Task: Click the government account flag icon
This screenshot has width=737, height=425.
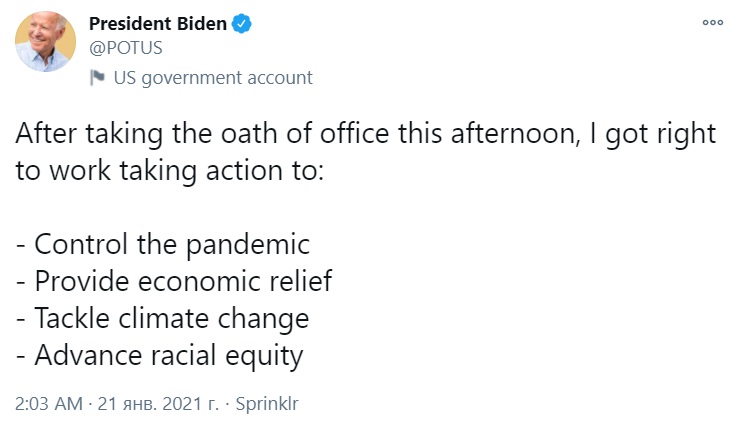Action: [98, 78]
